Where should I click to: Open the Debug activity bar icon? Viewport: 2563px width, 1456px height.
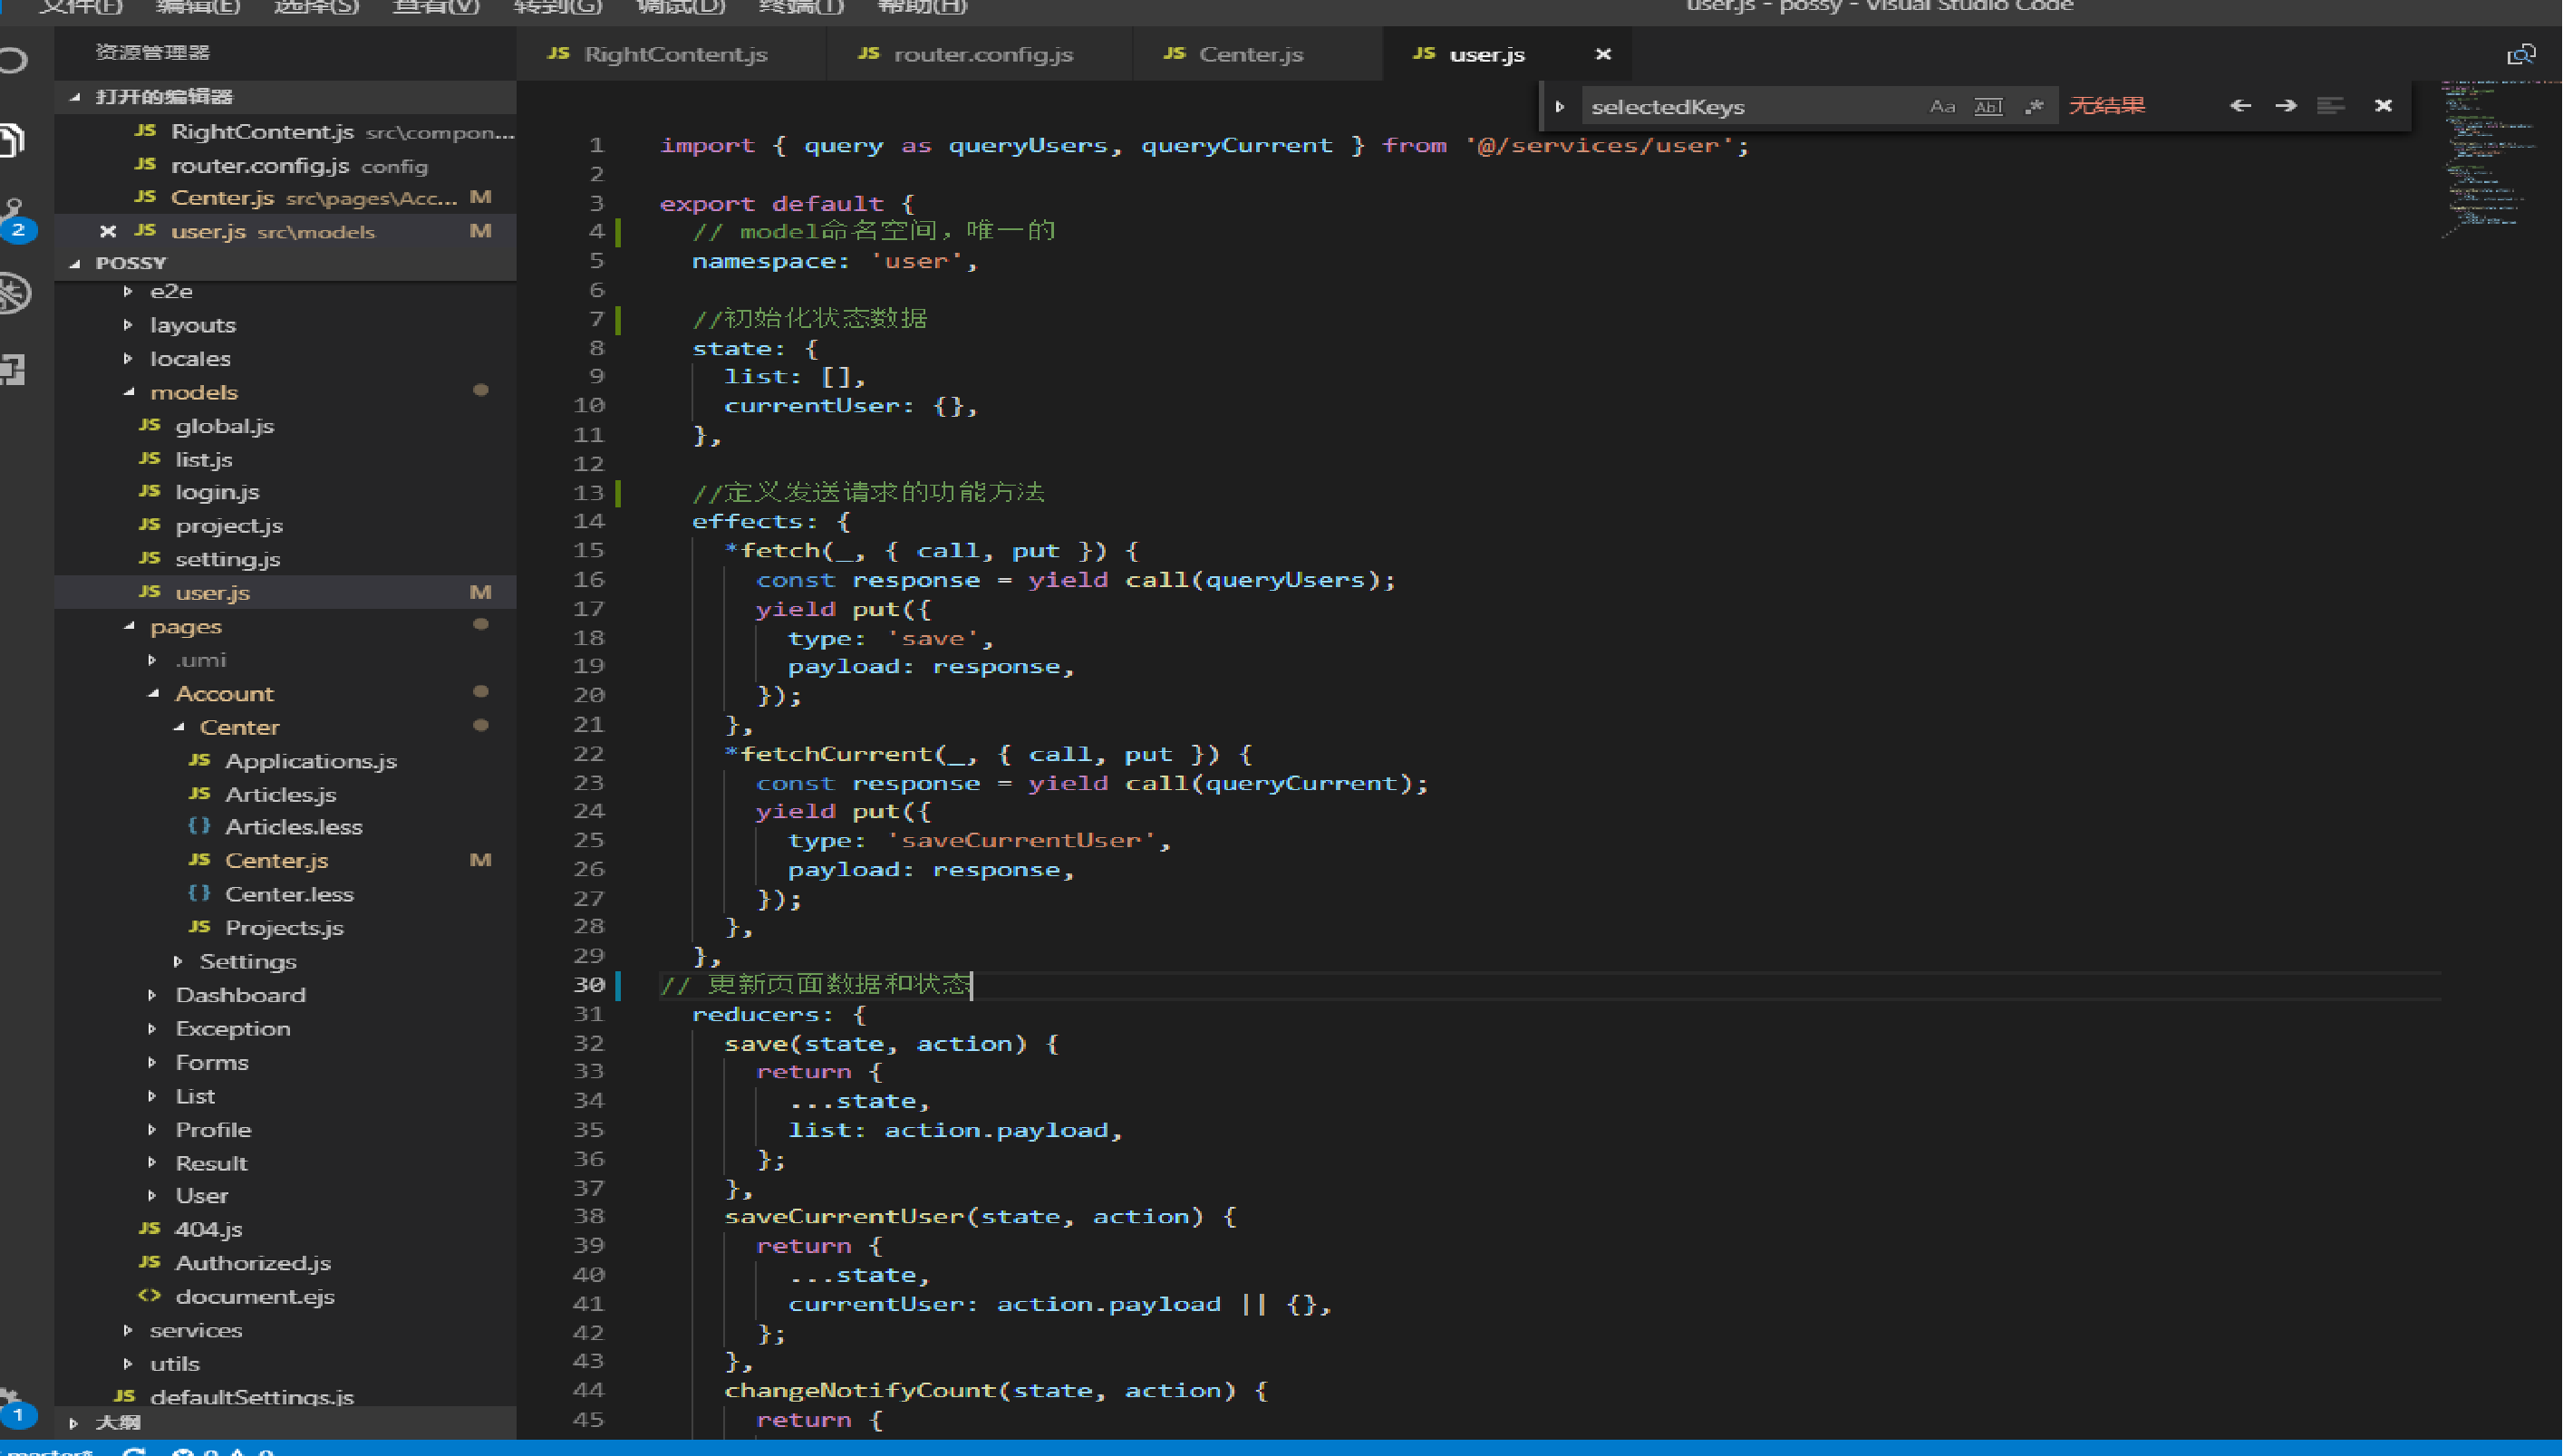(x=14, y=294)
